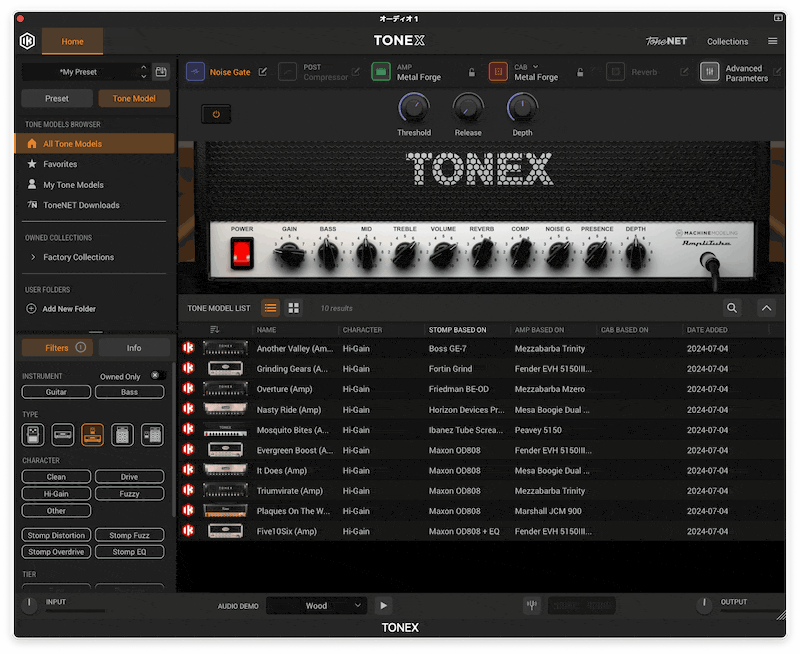Select the highlighted amp combo type filter
The height and width of the screenshot is (654, 800).
[92, 435]
